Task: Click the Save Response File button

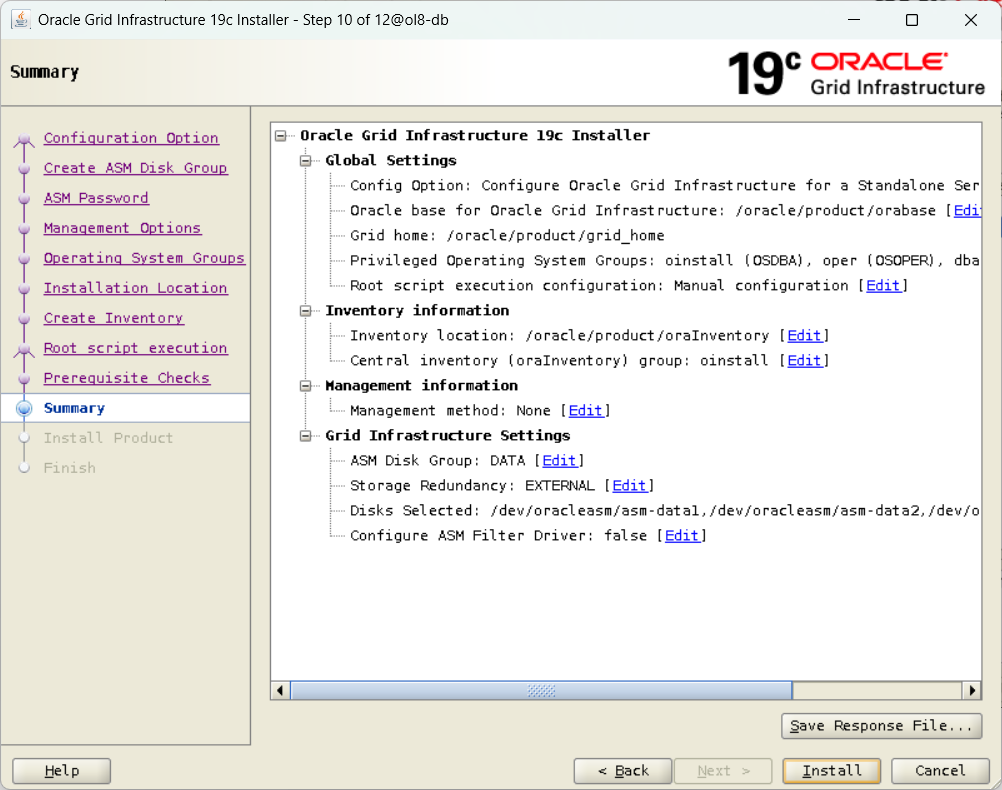Action: [x=881, y=726]
